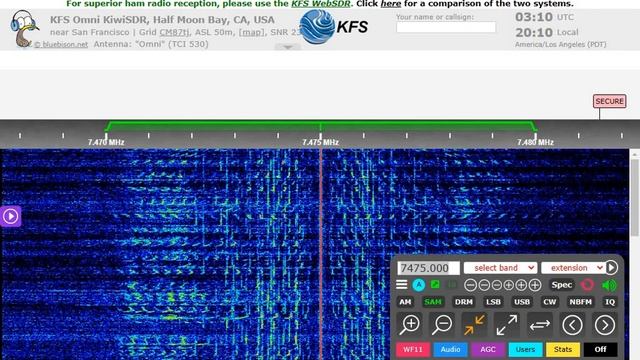This screenshot has height=360, width=640.
Task: Visit the bluebison.net link
Action: (61, 44)
